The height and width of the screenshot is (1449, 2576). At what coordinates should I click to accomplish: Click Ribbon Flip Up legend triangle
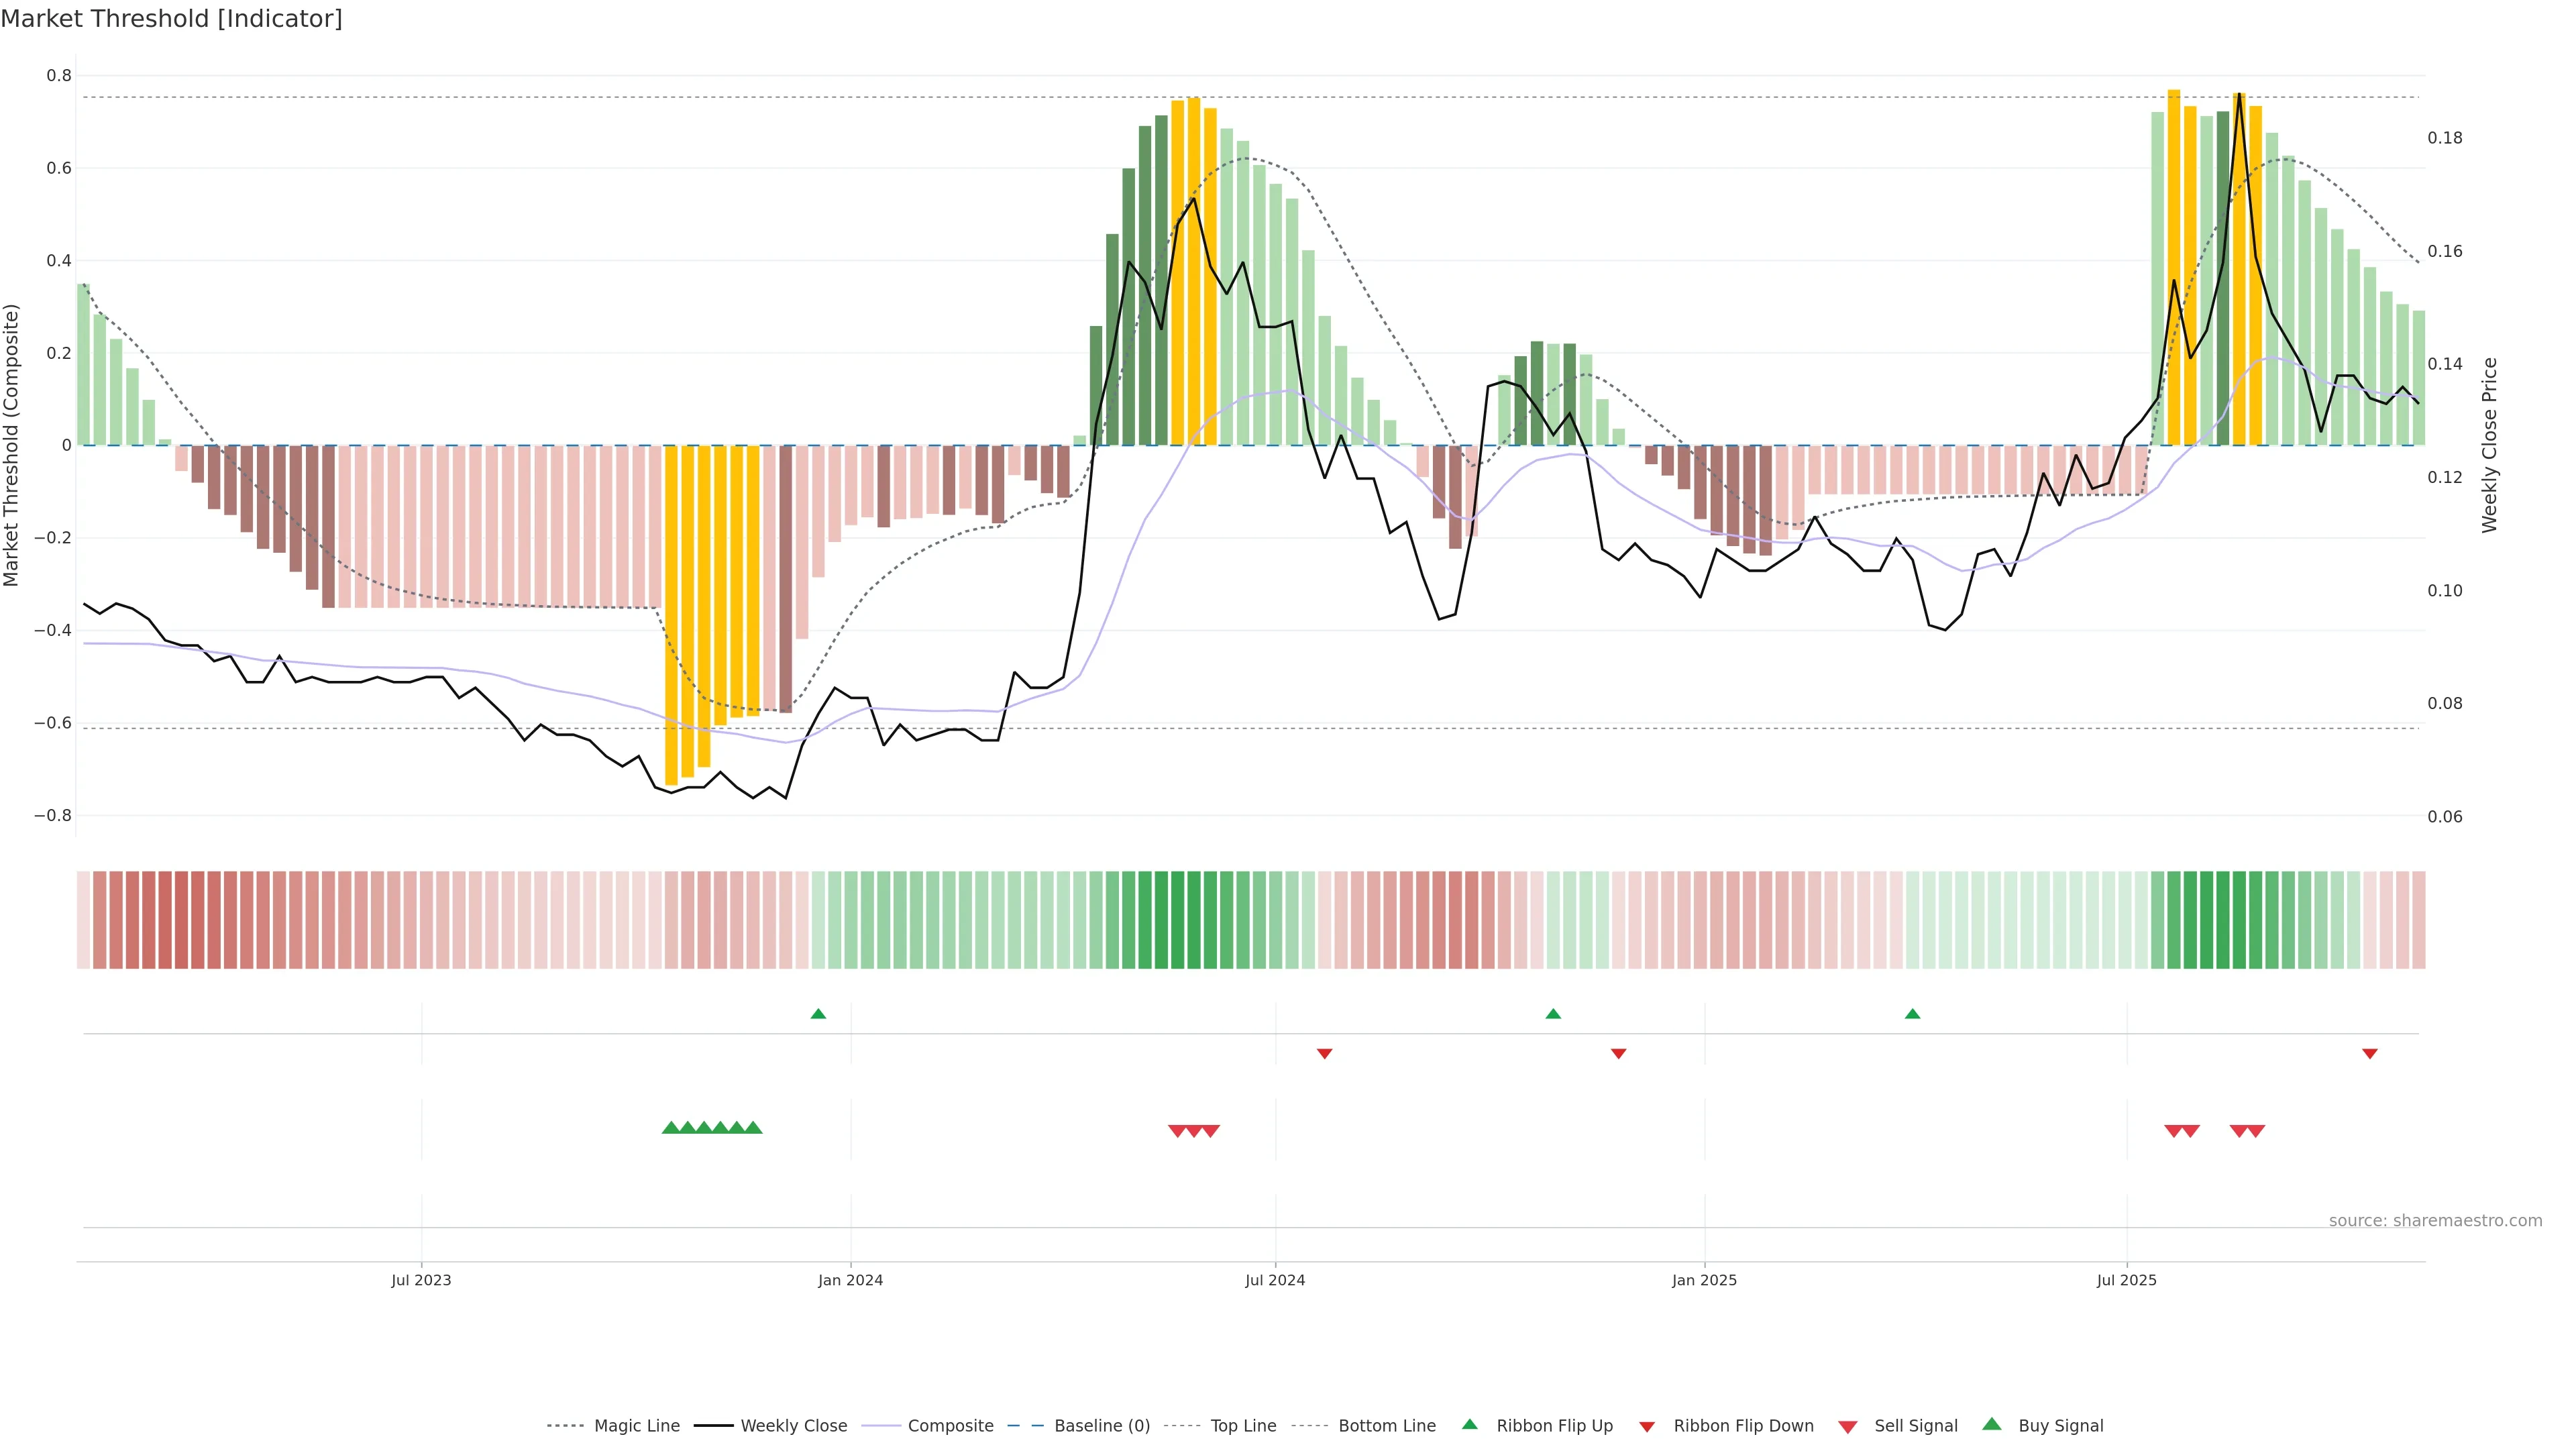click(x=1469, y=1424)
